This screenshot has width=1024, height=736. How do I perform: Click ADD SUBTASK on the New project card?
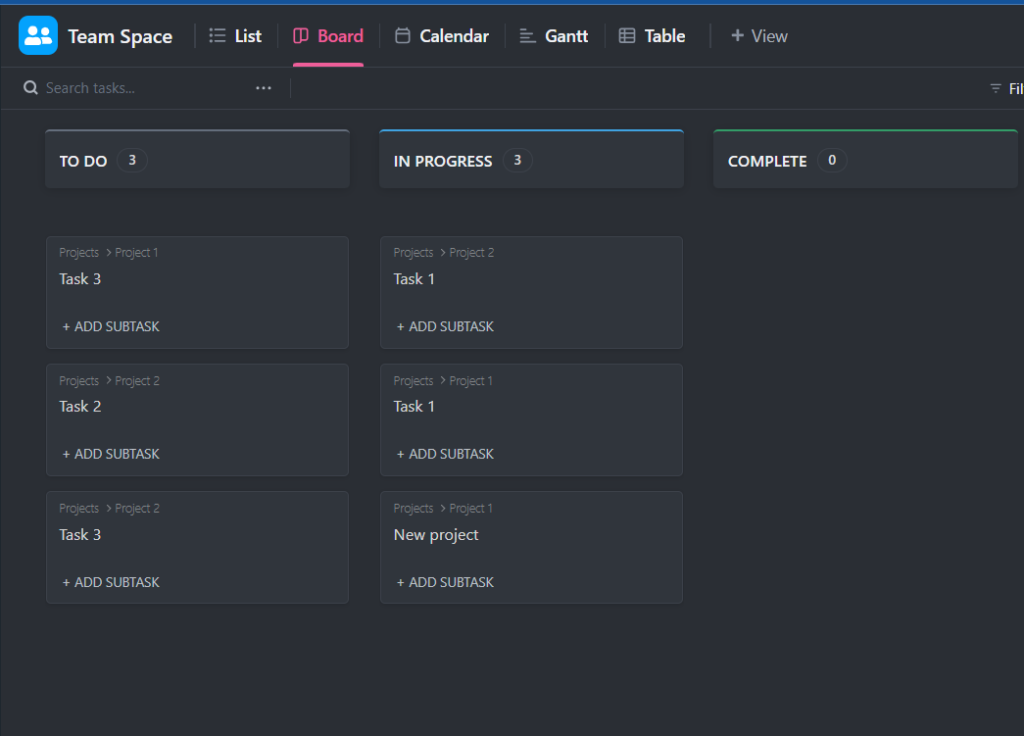point(445,581)
